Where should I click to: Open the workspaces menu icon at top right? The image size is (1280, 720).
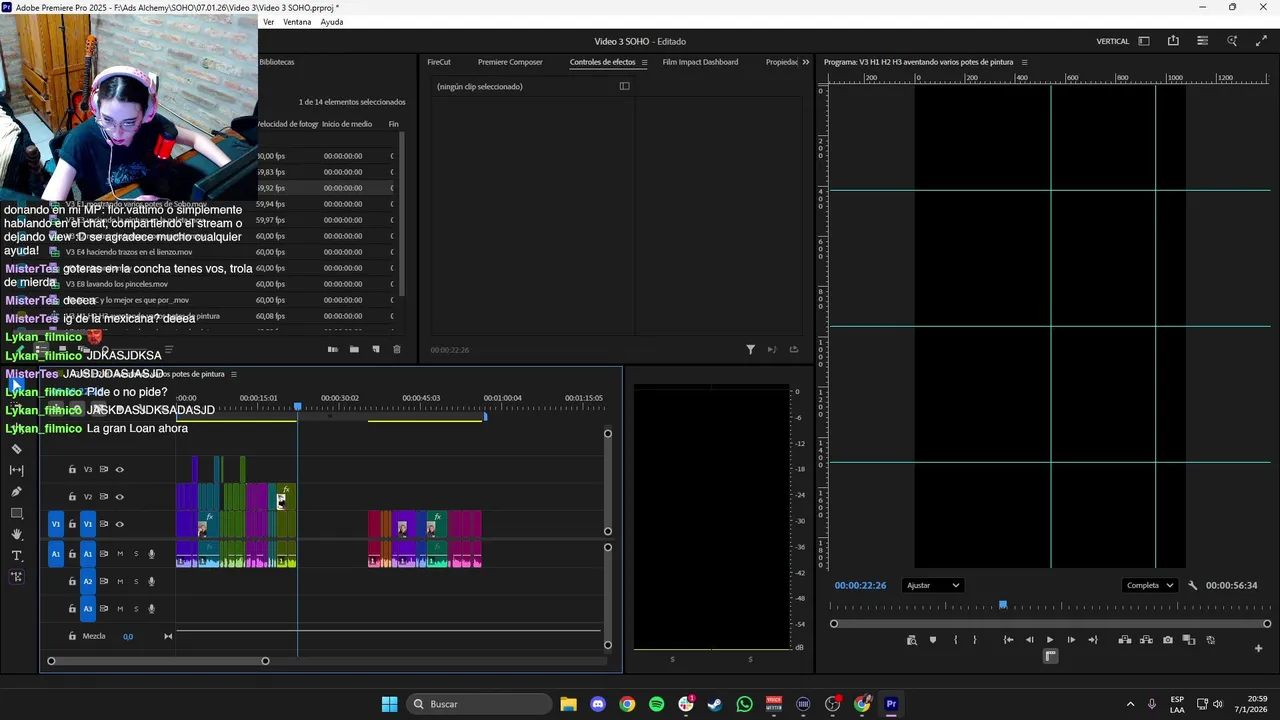click(x=1144, y=41)
